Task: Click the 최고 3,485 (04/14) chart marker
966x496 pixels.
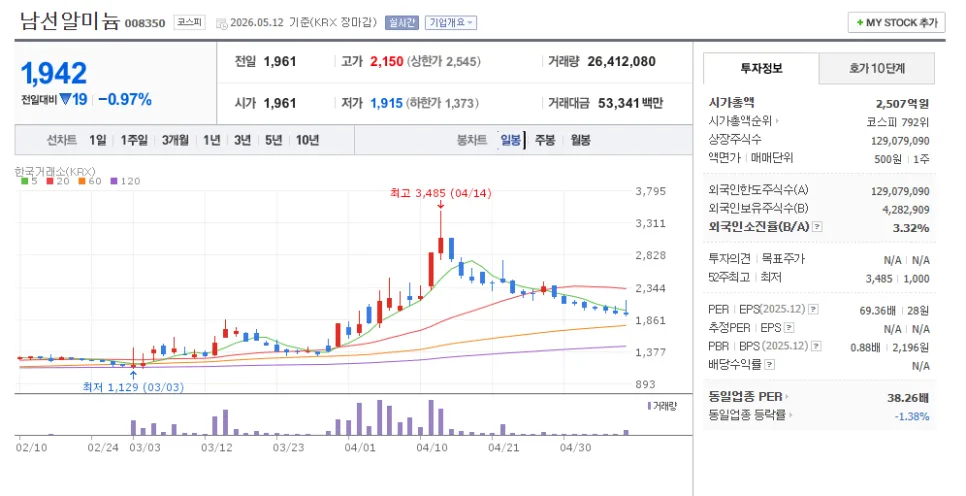Action: [440, 193]
